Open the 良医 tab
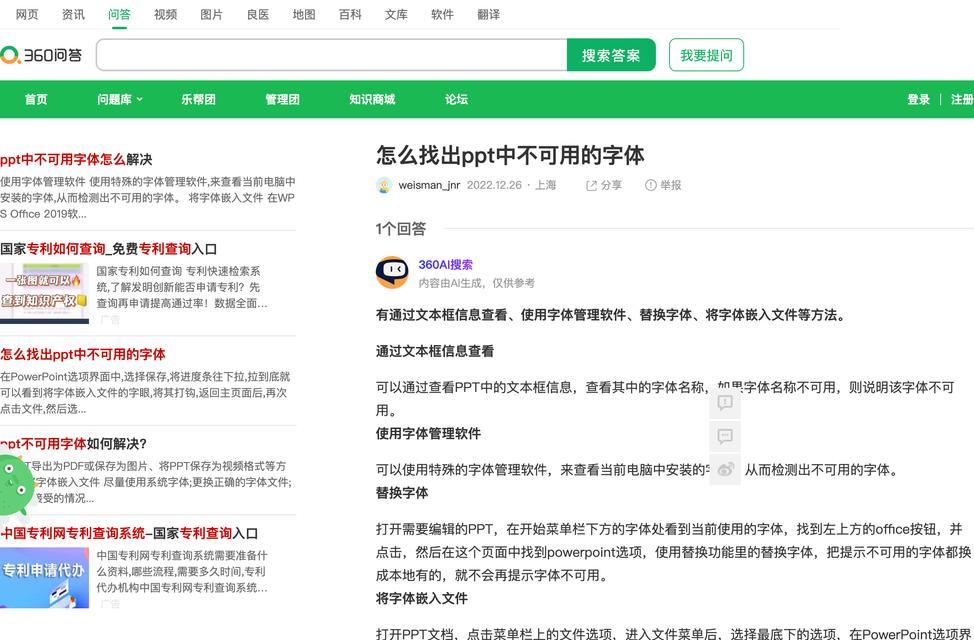The width and height of the screenshot is (974, 640). [x=258, y=14]
